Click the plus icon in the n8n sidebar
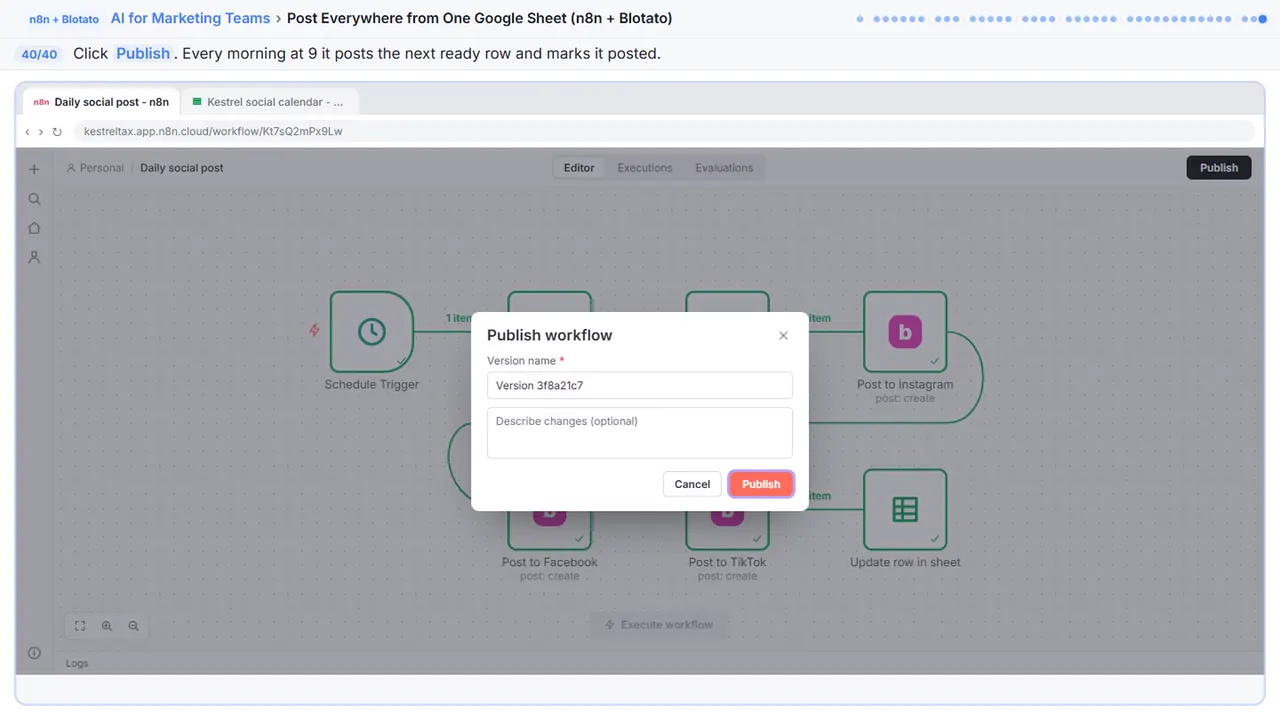The width and height of the screenshot is (1280, 720). 34,169
